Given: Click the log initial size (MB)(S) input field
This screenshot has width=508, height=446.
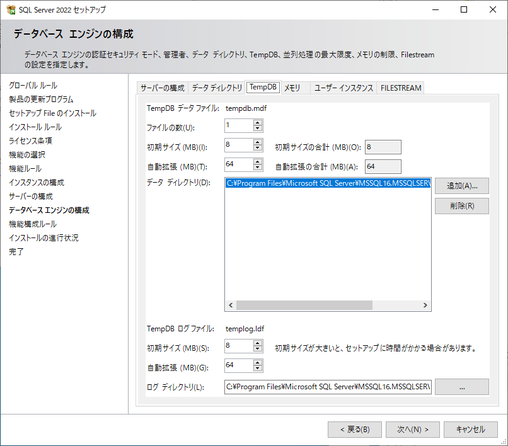Looking at the screenshot, I should click(239, 346).
